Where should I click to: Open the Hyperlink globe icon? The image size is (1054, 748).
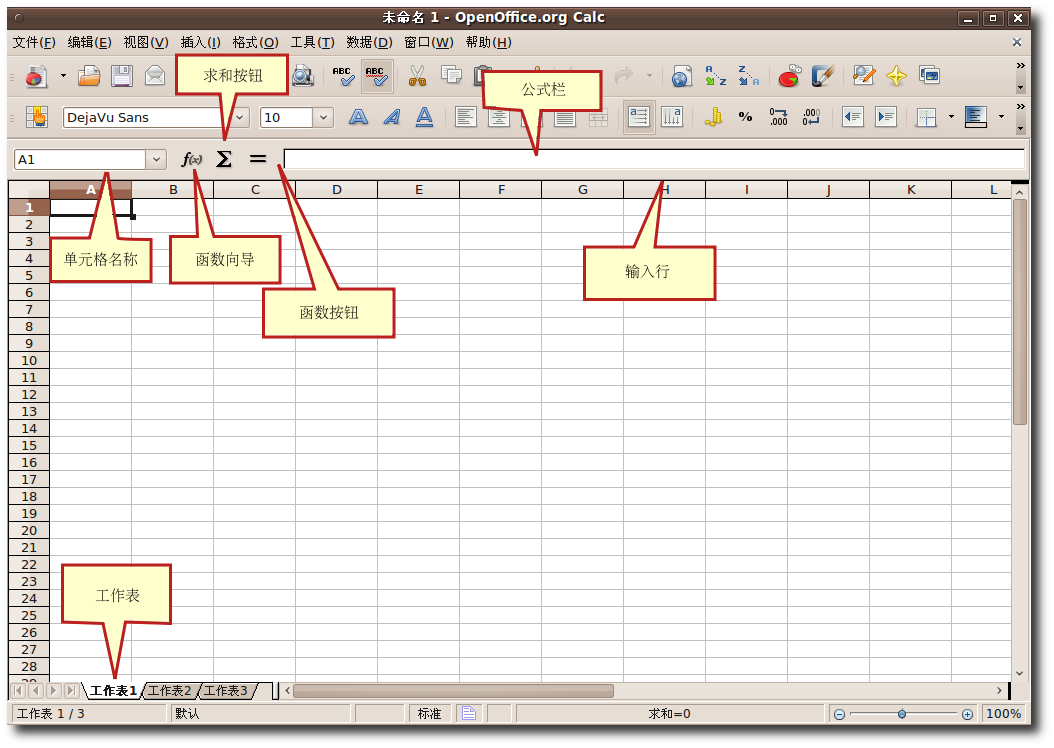pyautogui.click(x=682, y=76)
